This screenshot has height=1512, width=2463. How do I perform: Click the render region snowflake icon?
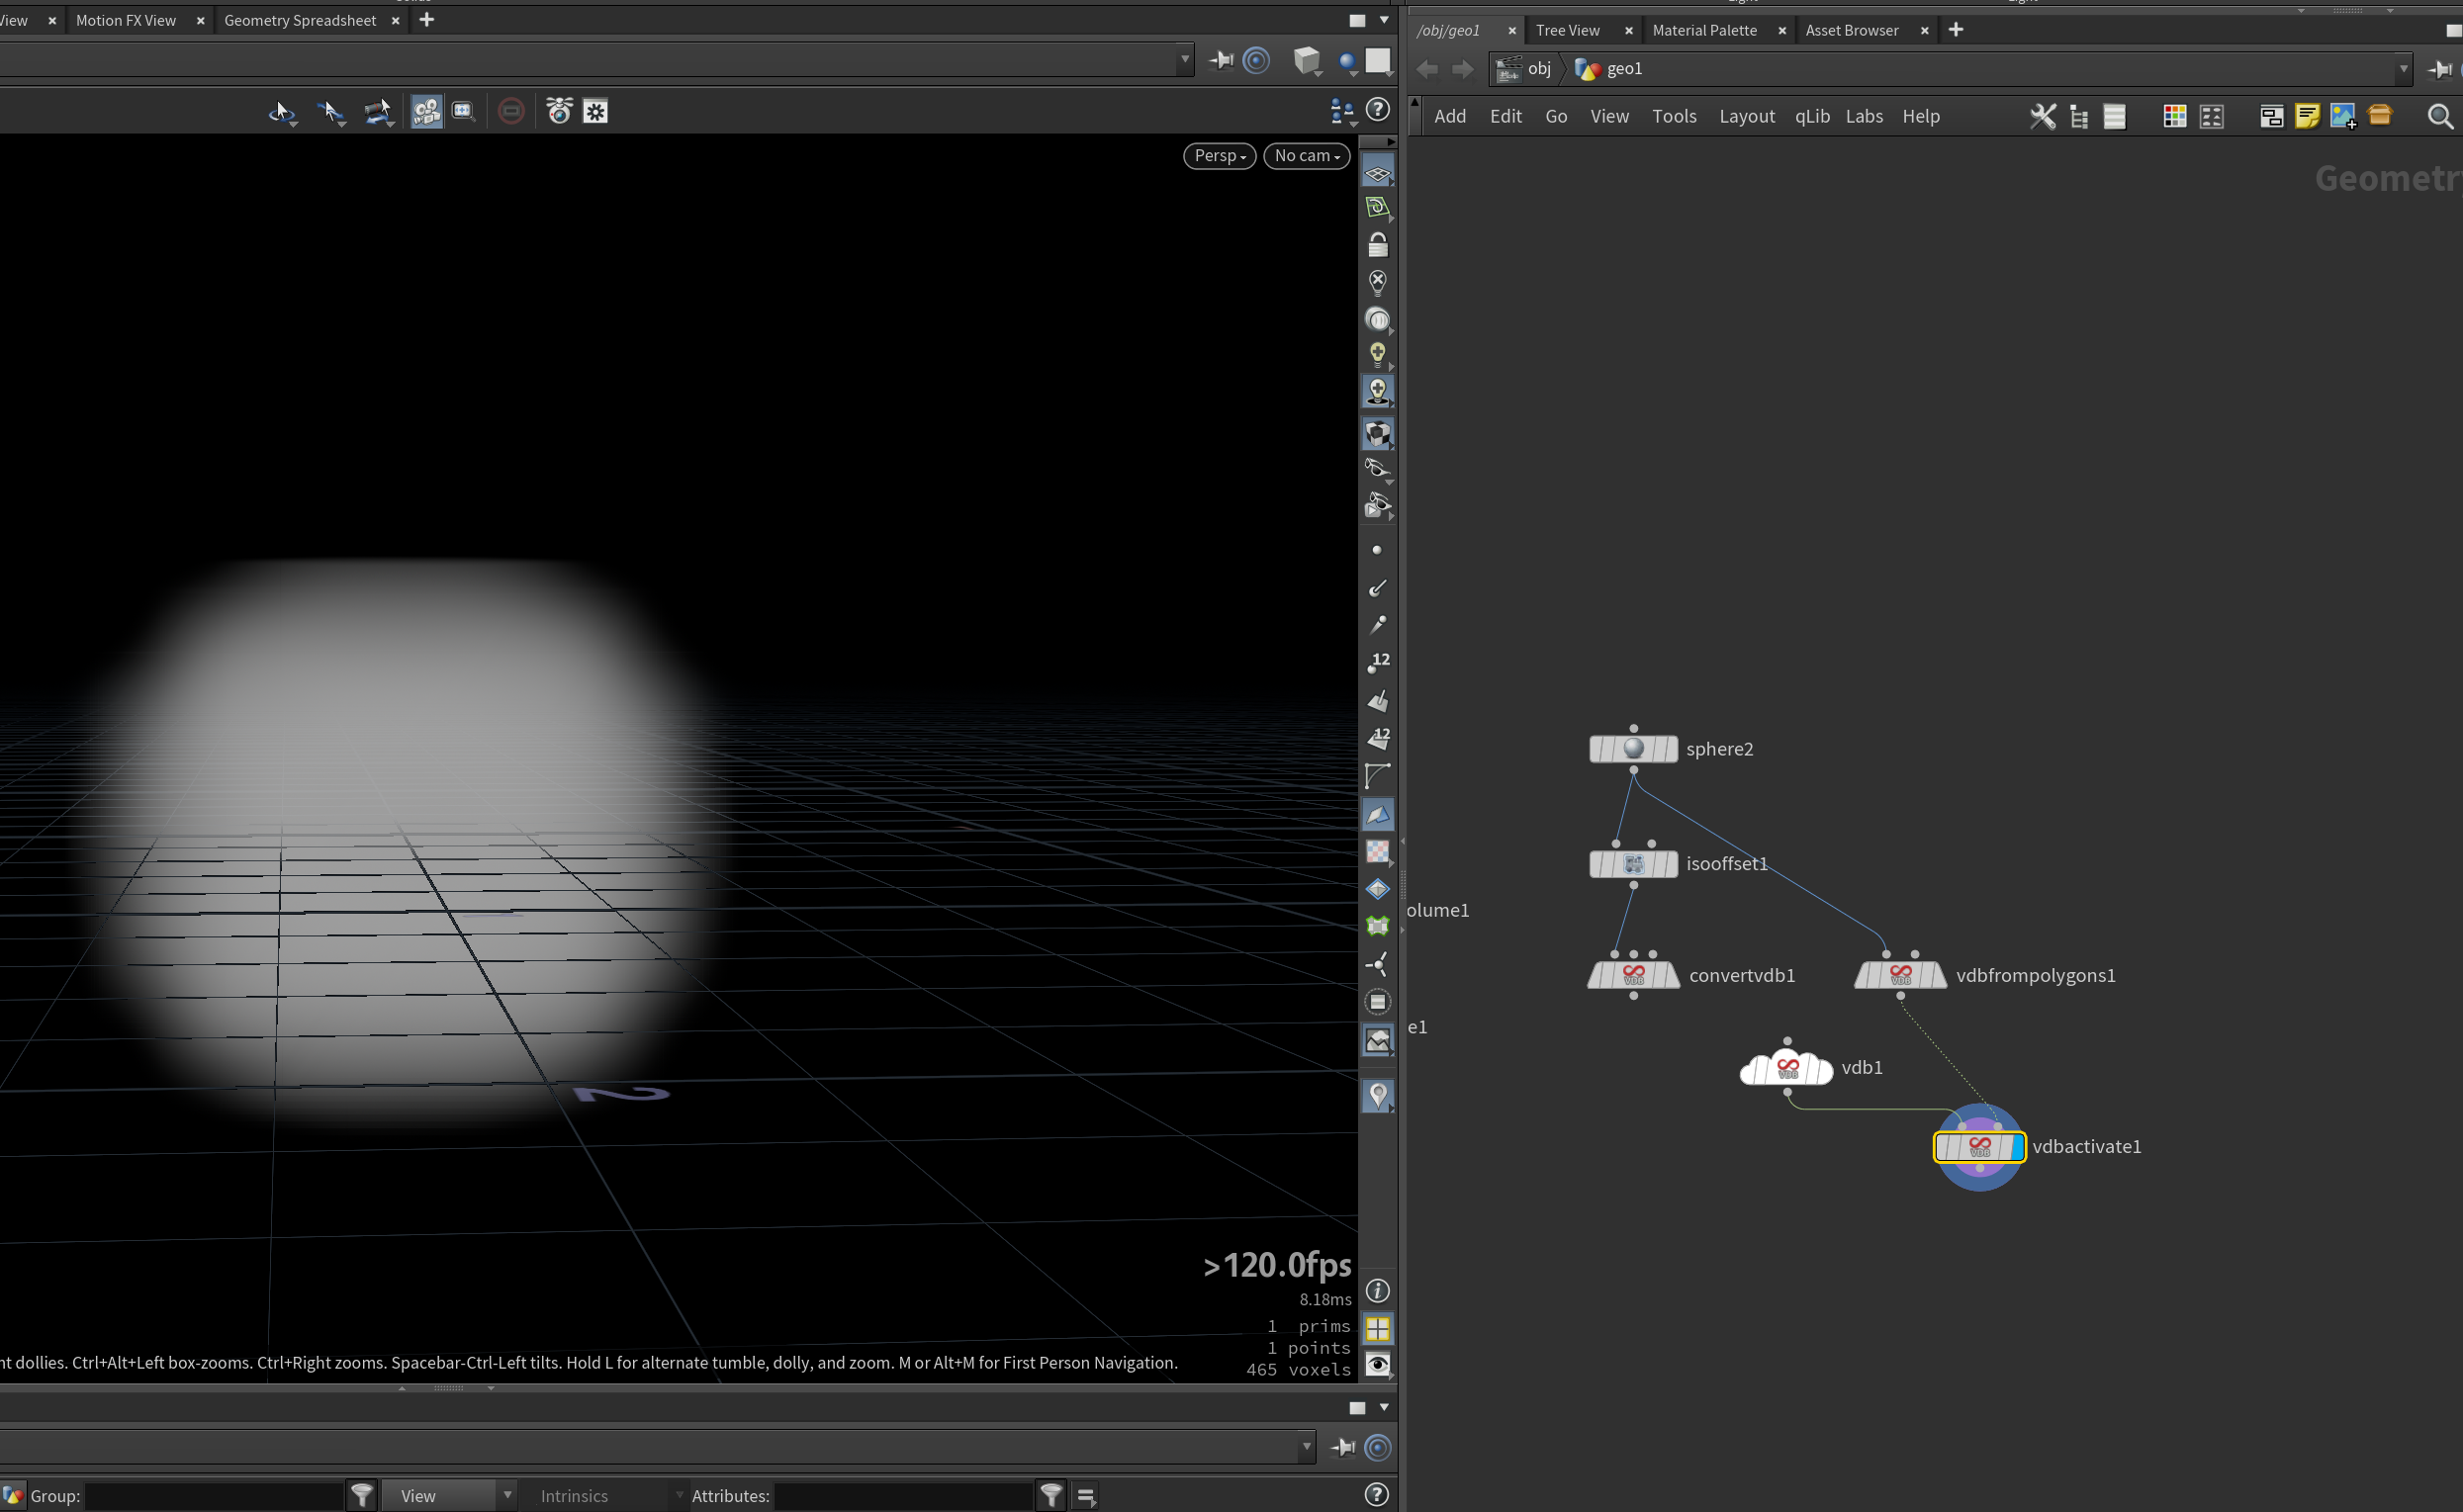coord(595,111)
